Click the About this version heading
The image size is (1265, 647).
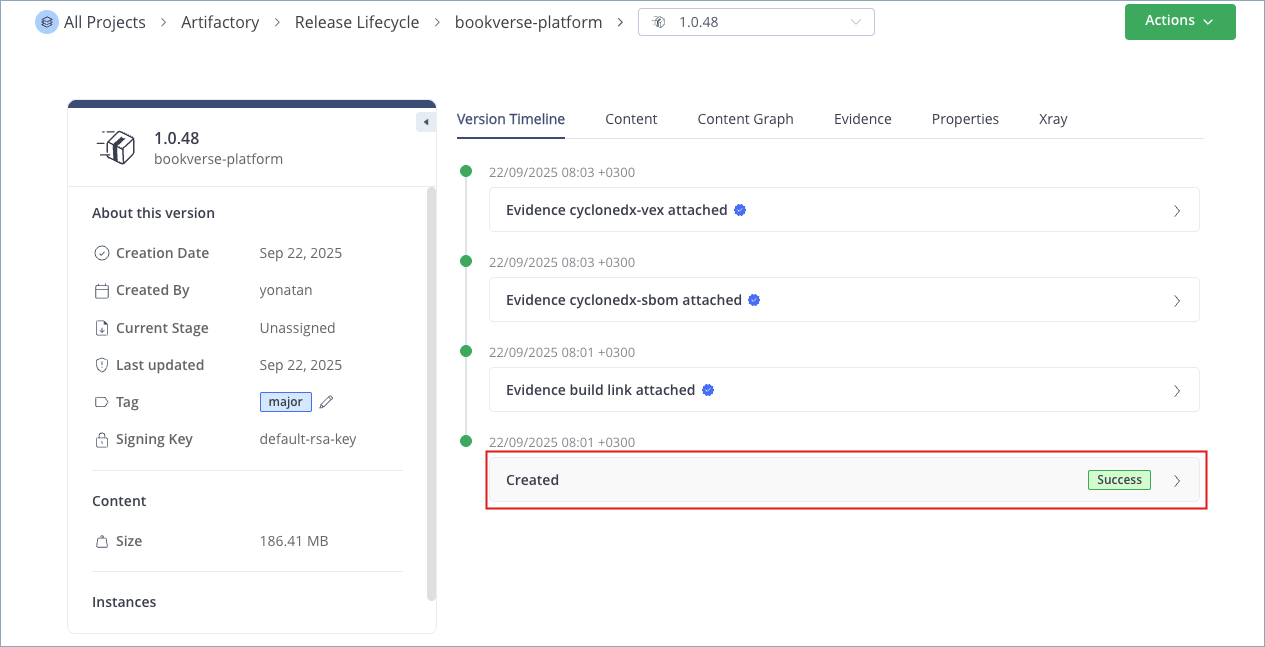tap(153, 213)
